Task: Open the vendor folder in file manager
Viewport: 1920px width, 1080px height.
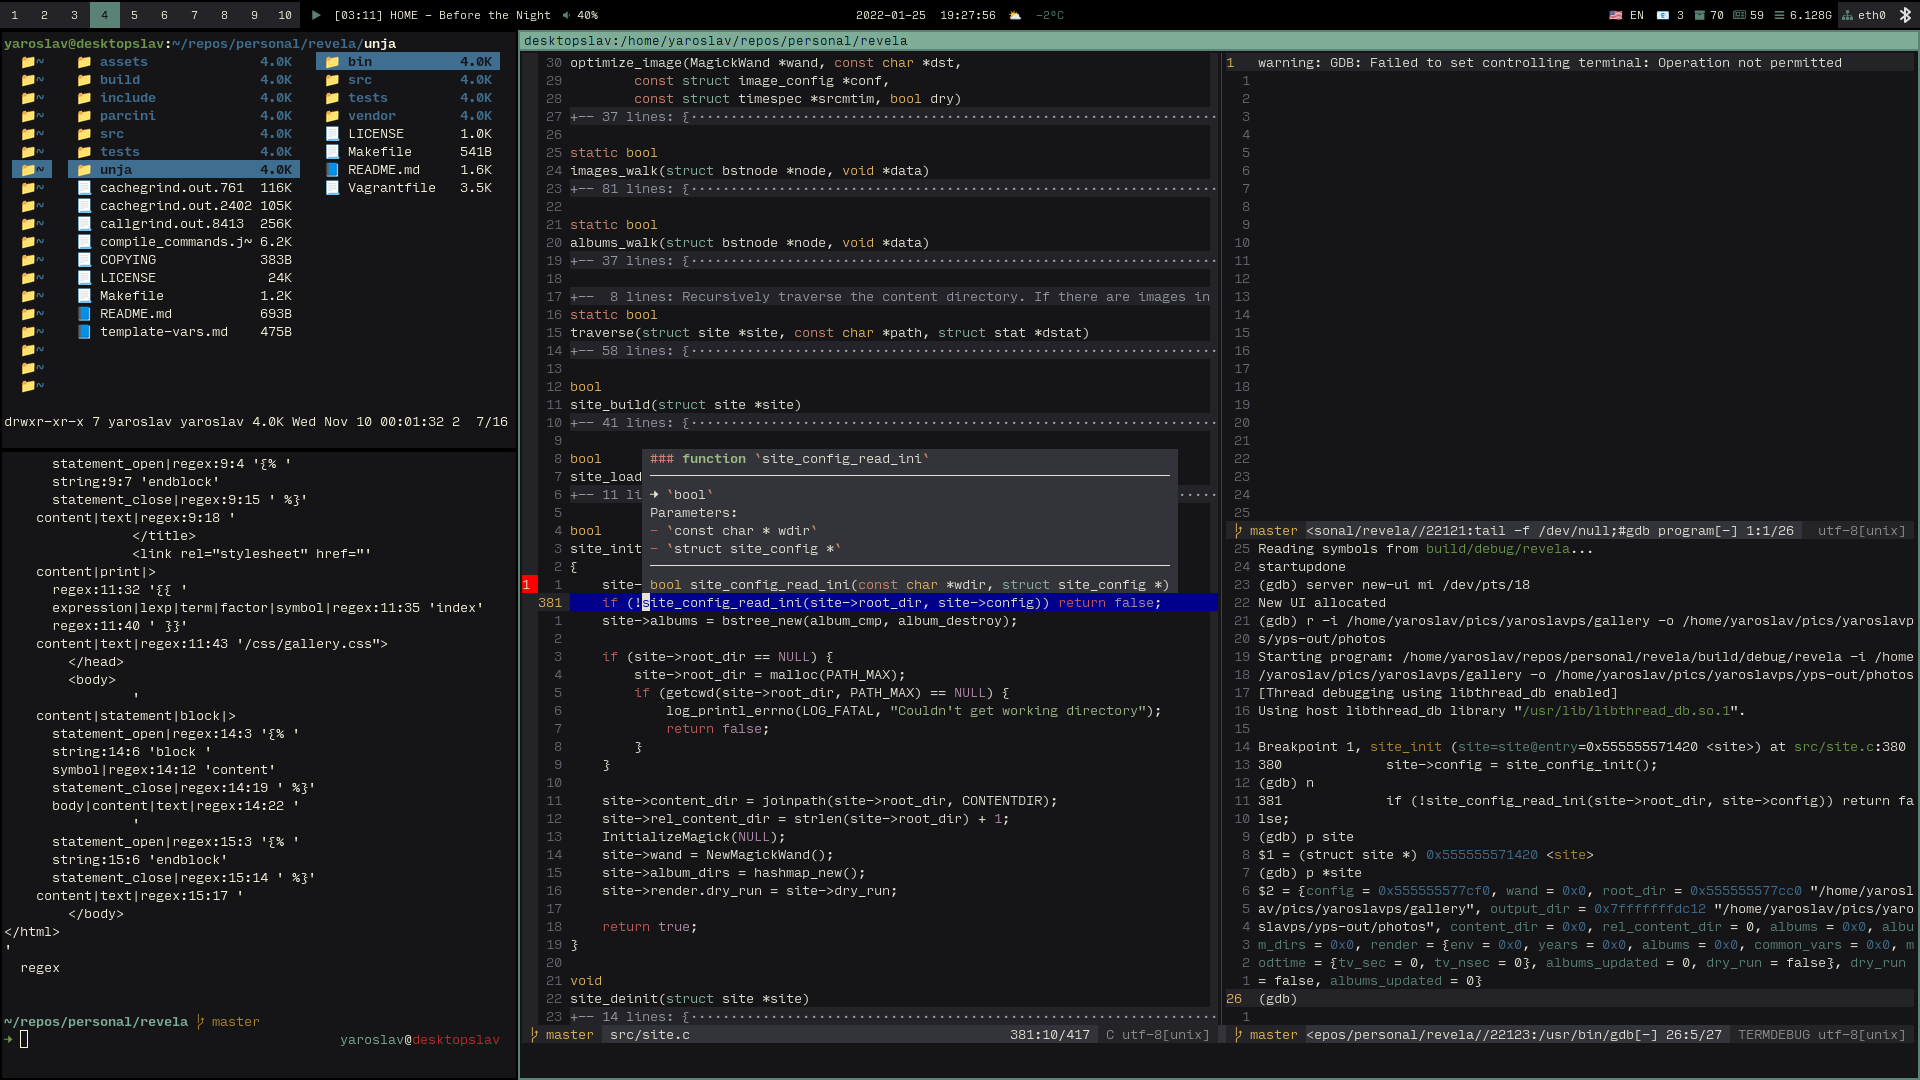Action: pyautogui.click(x=371, y=116)
